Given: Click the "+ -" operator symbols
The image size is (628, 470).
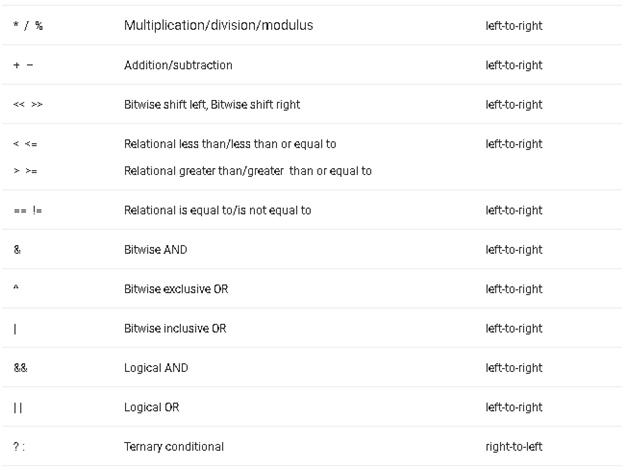Looking at the screenshot, I should tap(23, 65).
